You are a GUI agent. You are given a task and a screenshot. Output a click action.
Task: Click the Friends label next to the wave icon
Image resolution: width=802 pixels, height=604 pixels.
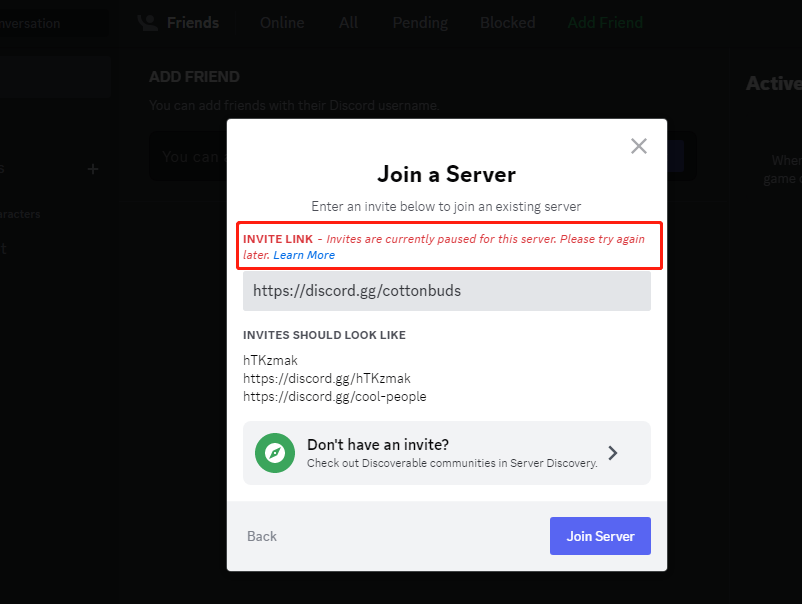tap(192, 22)
